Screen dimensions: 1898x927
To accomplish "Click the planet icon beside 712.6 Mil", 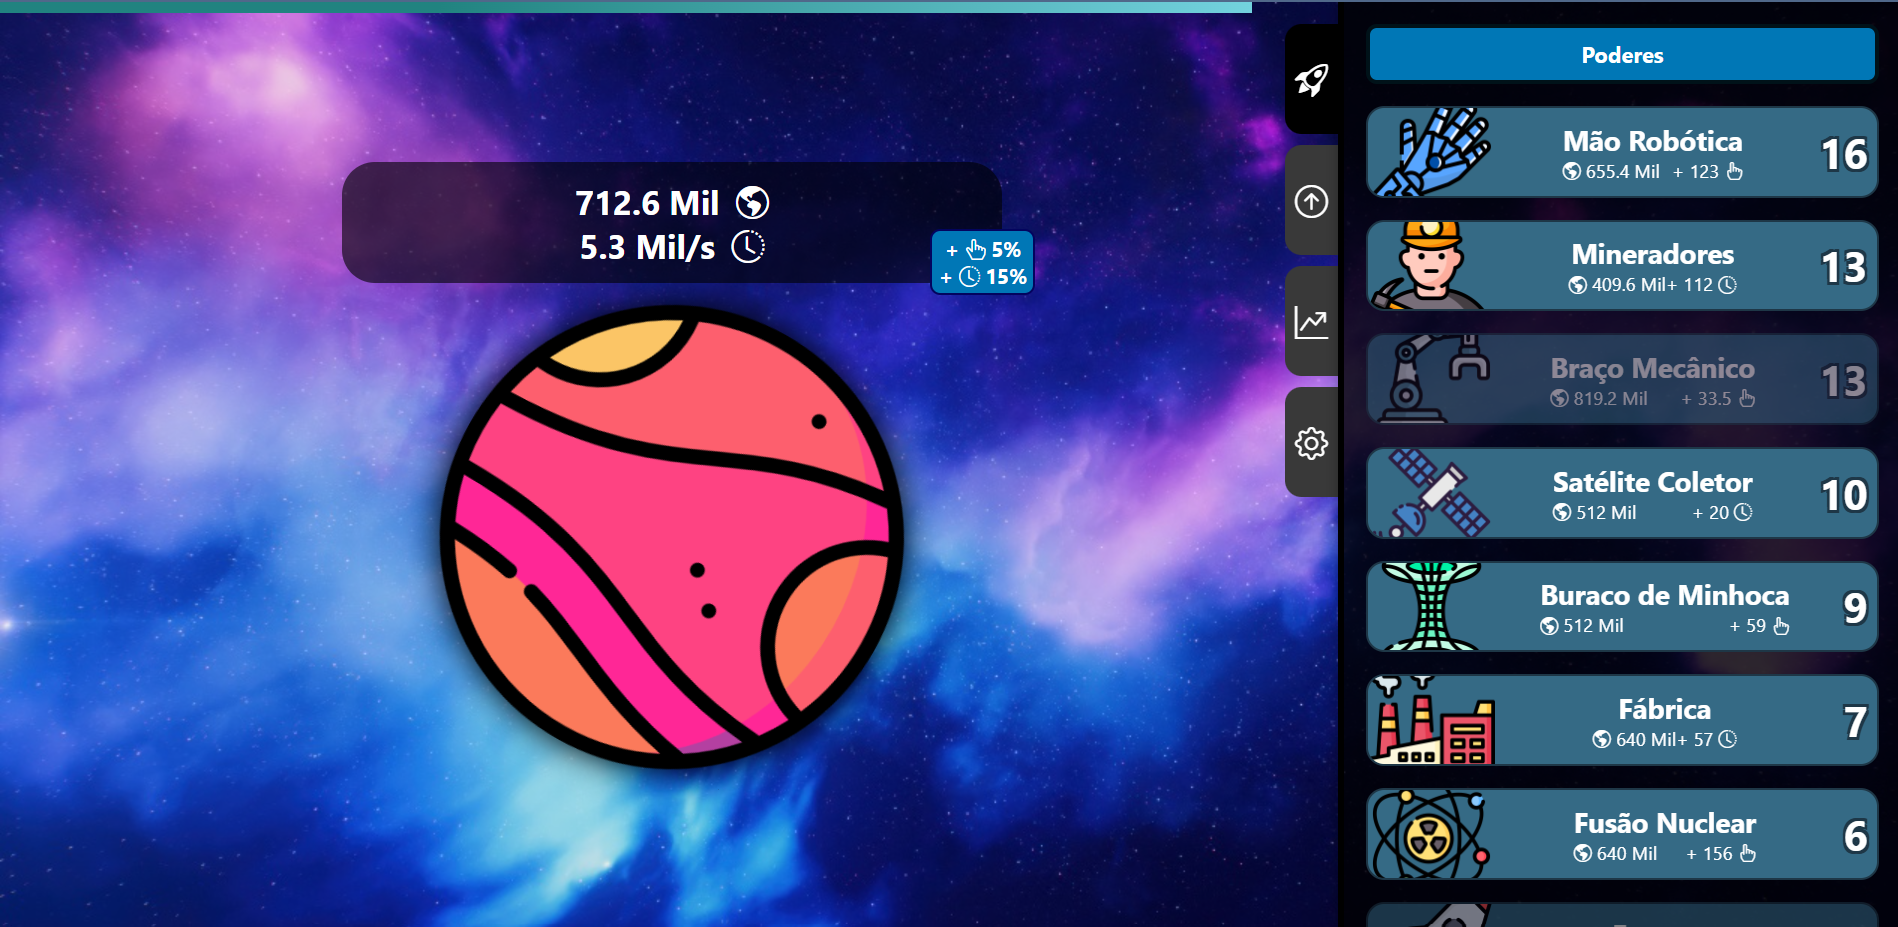I will click(x=752, y=203).
